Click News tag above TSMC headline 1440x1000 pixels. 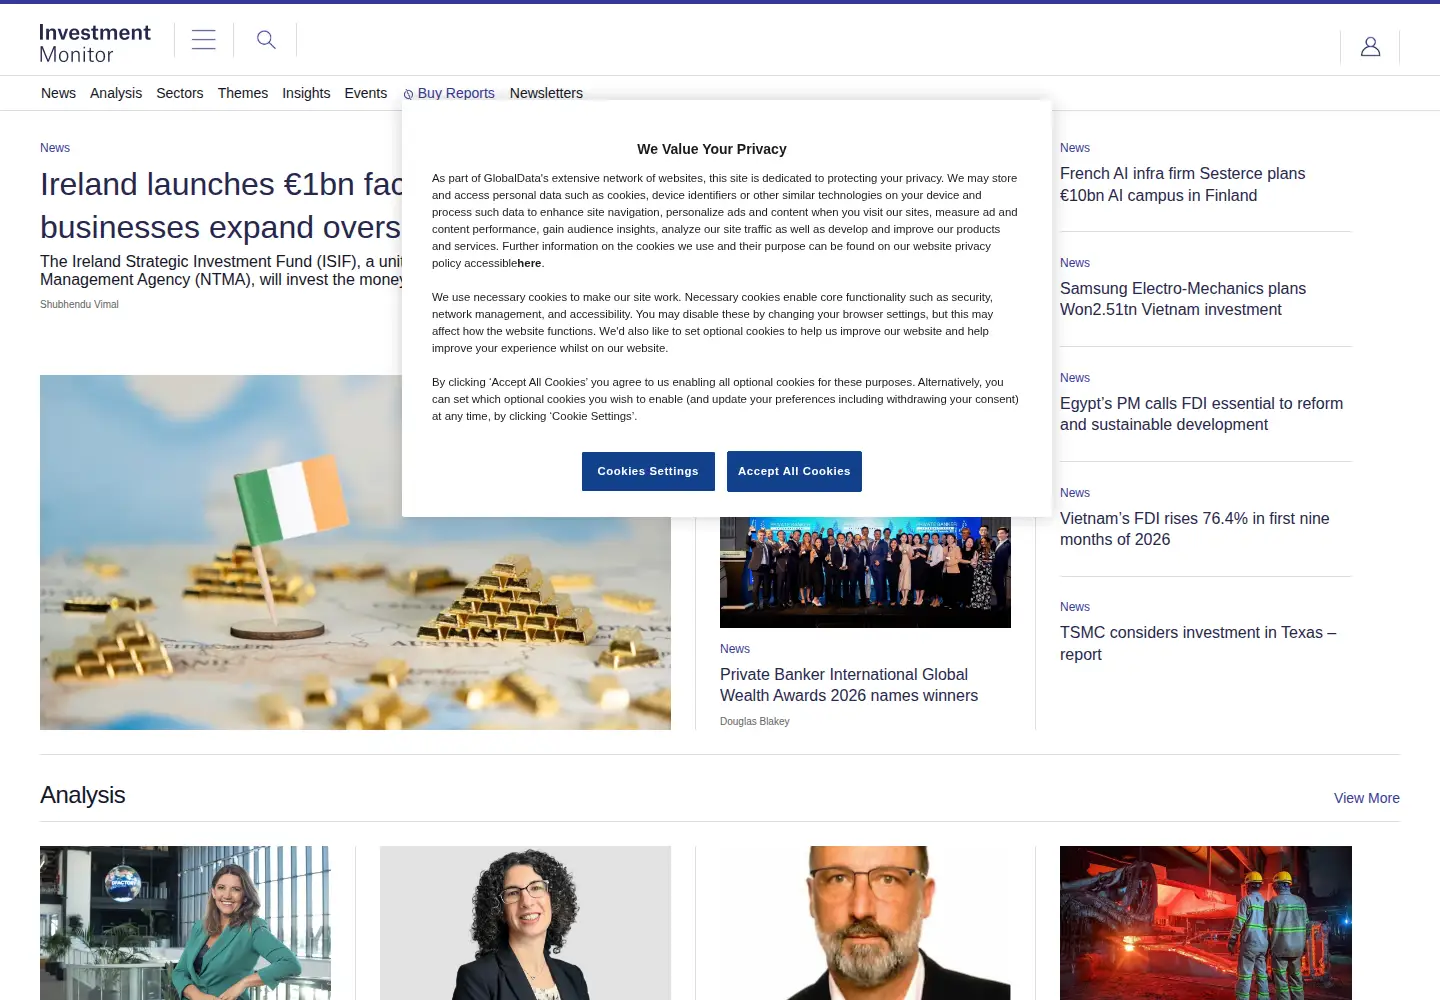point(1075,607)
